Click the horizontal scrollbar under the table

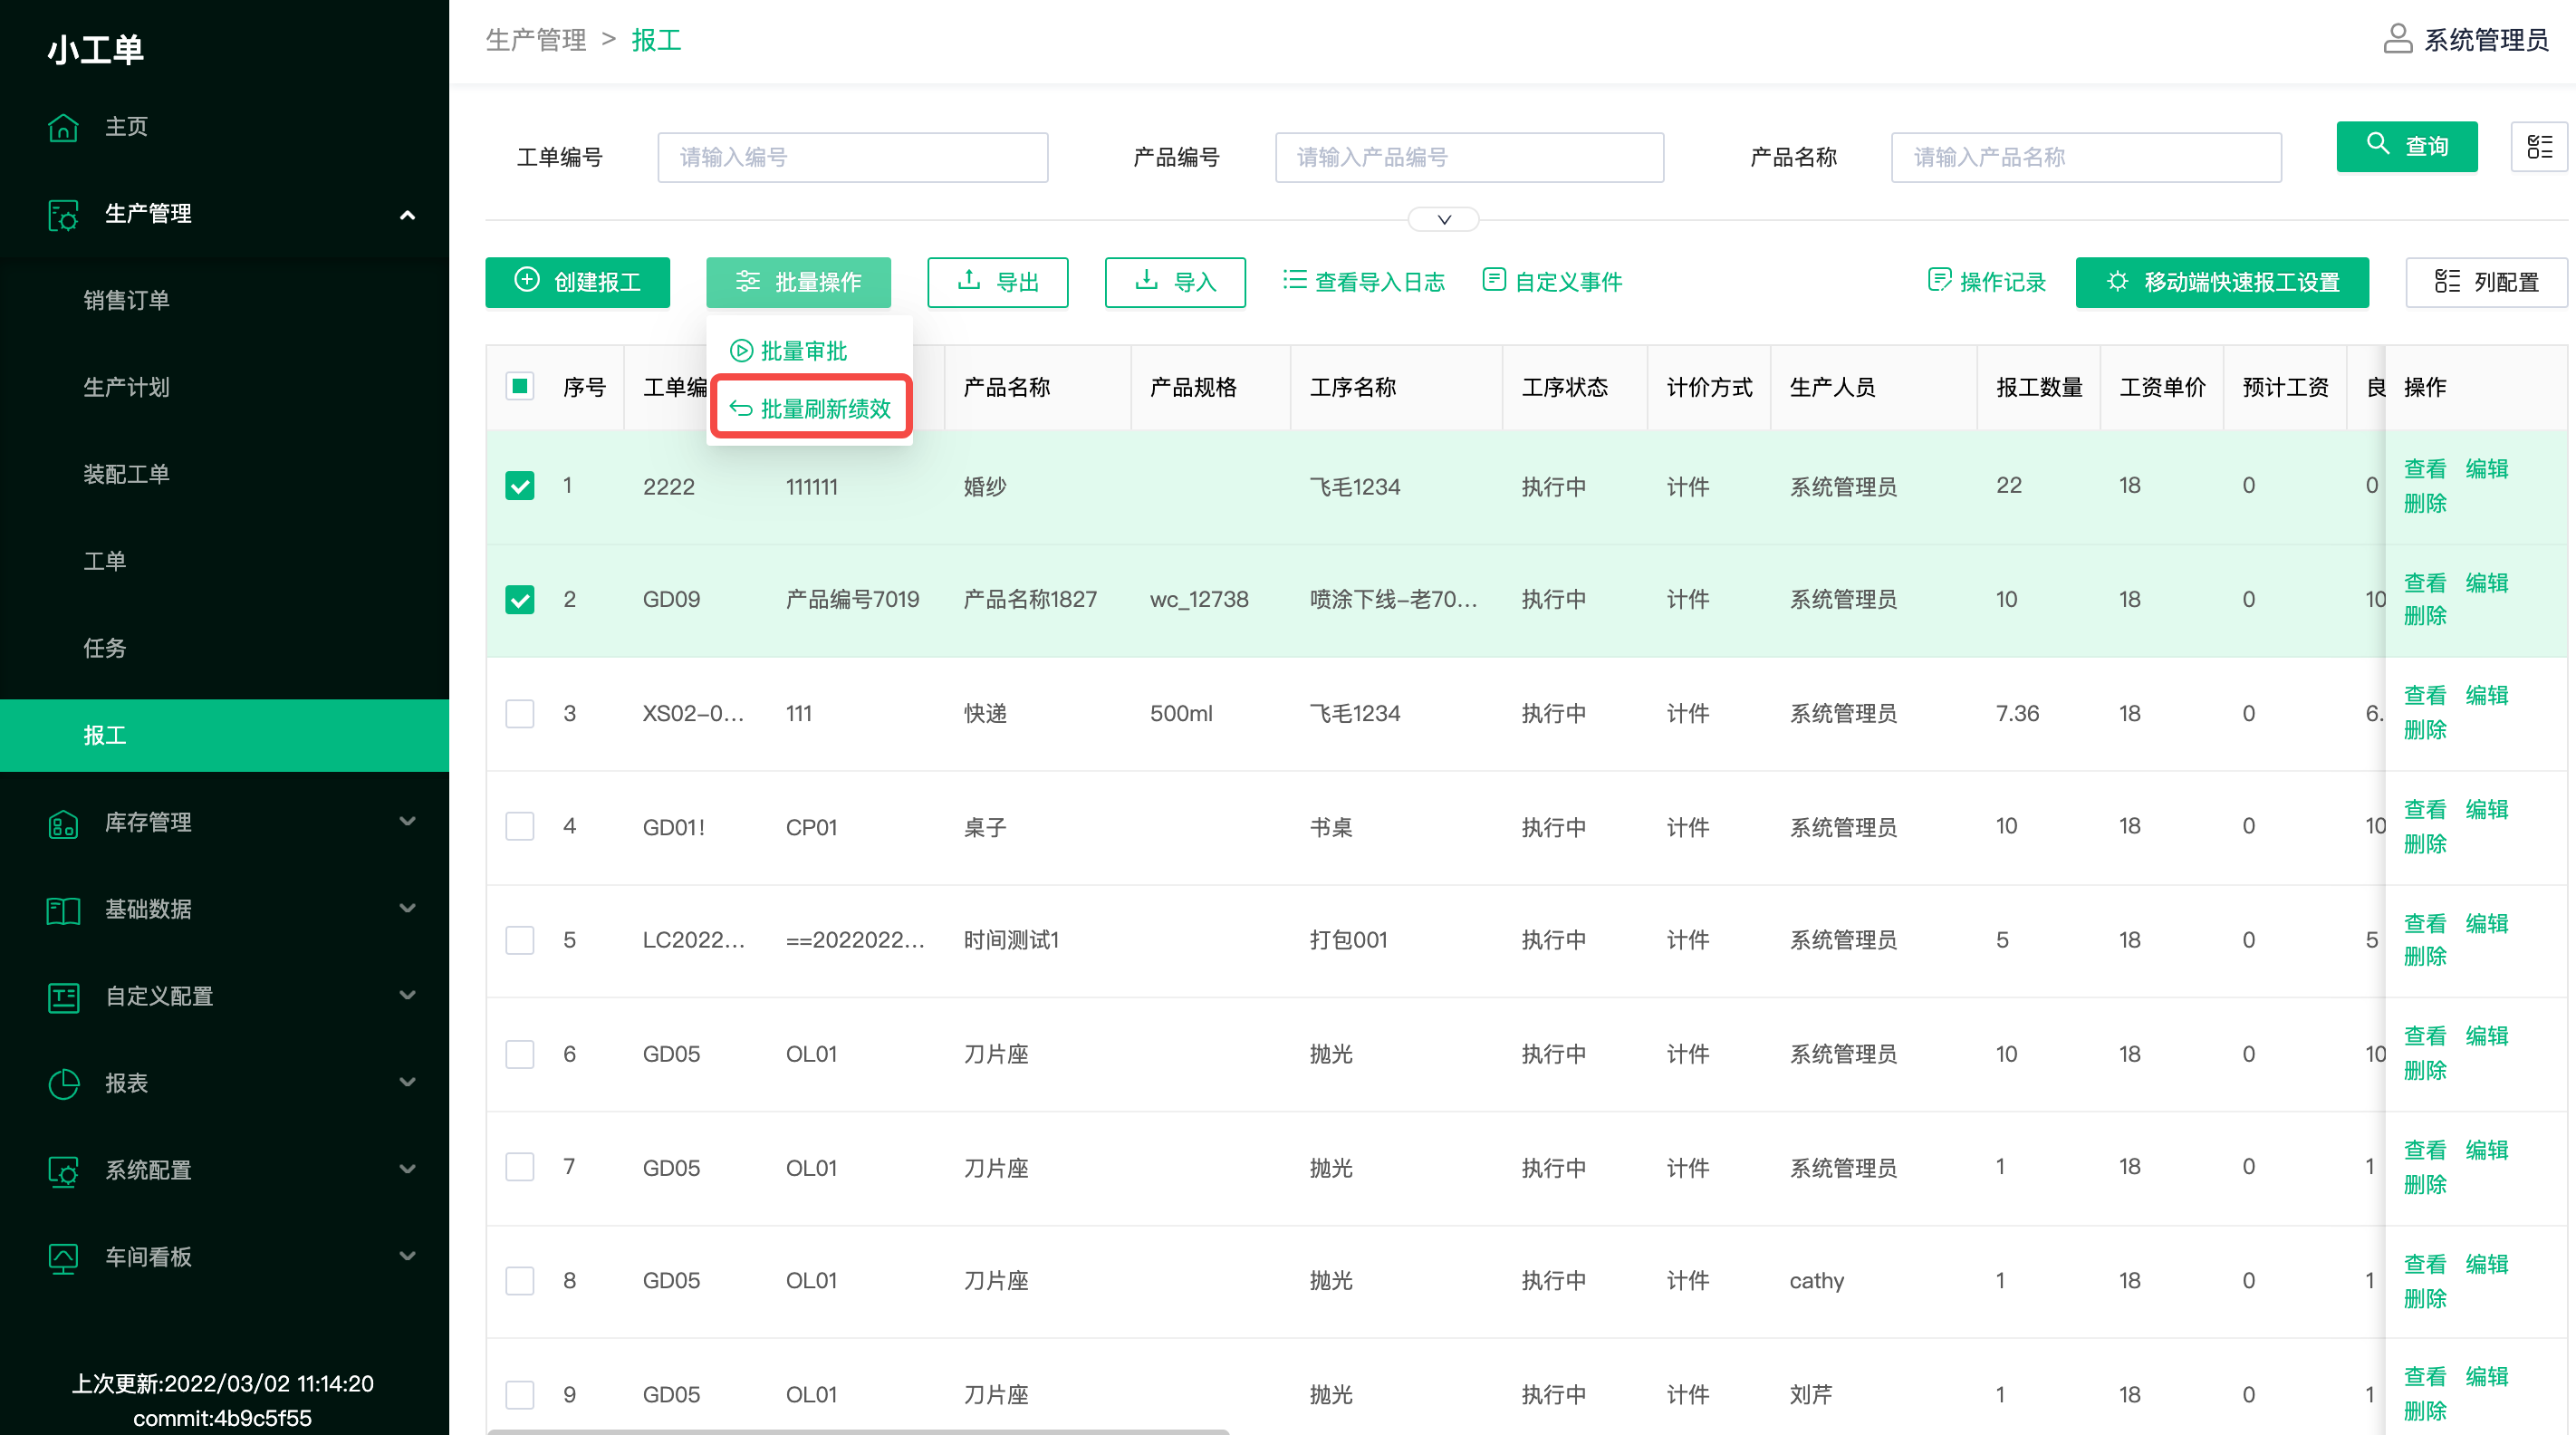pos(858,1431)
